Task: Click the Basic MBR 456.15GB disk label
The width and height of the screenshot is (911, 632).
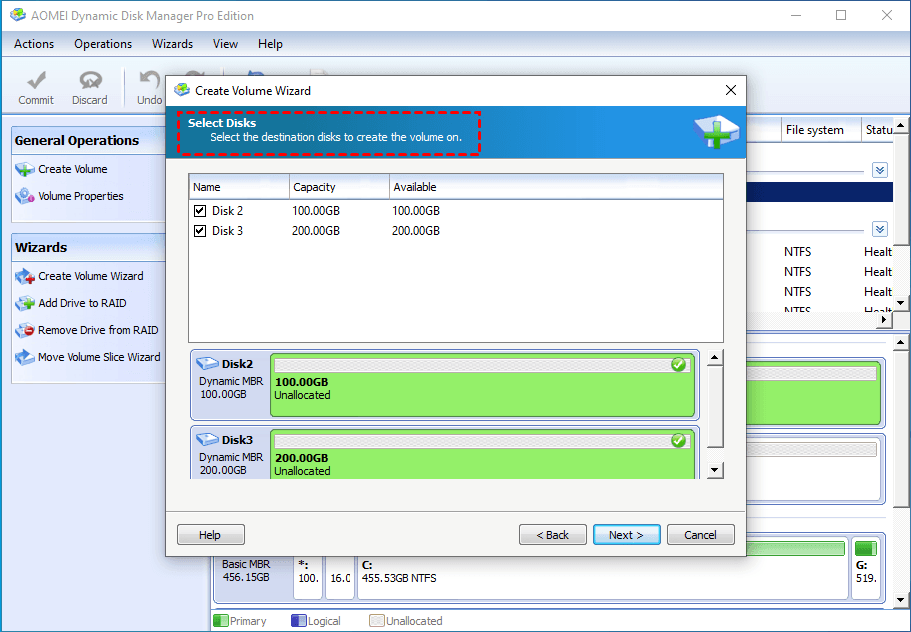Action: [x=246, y=571]
